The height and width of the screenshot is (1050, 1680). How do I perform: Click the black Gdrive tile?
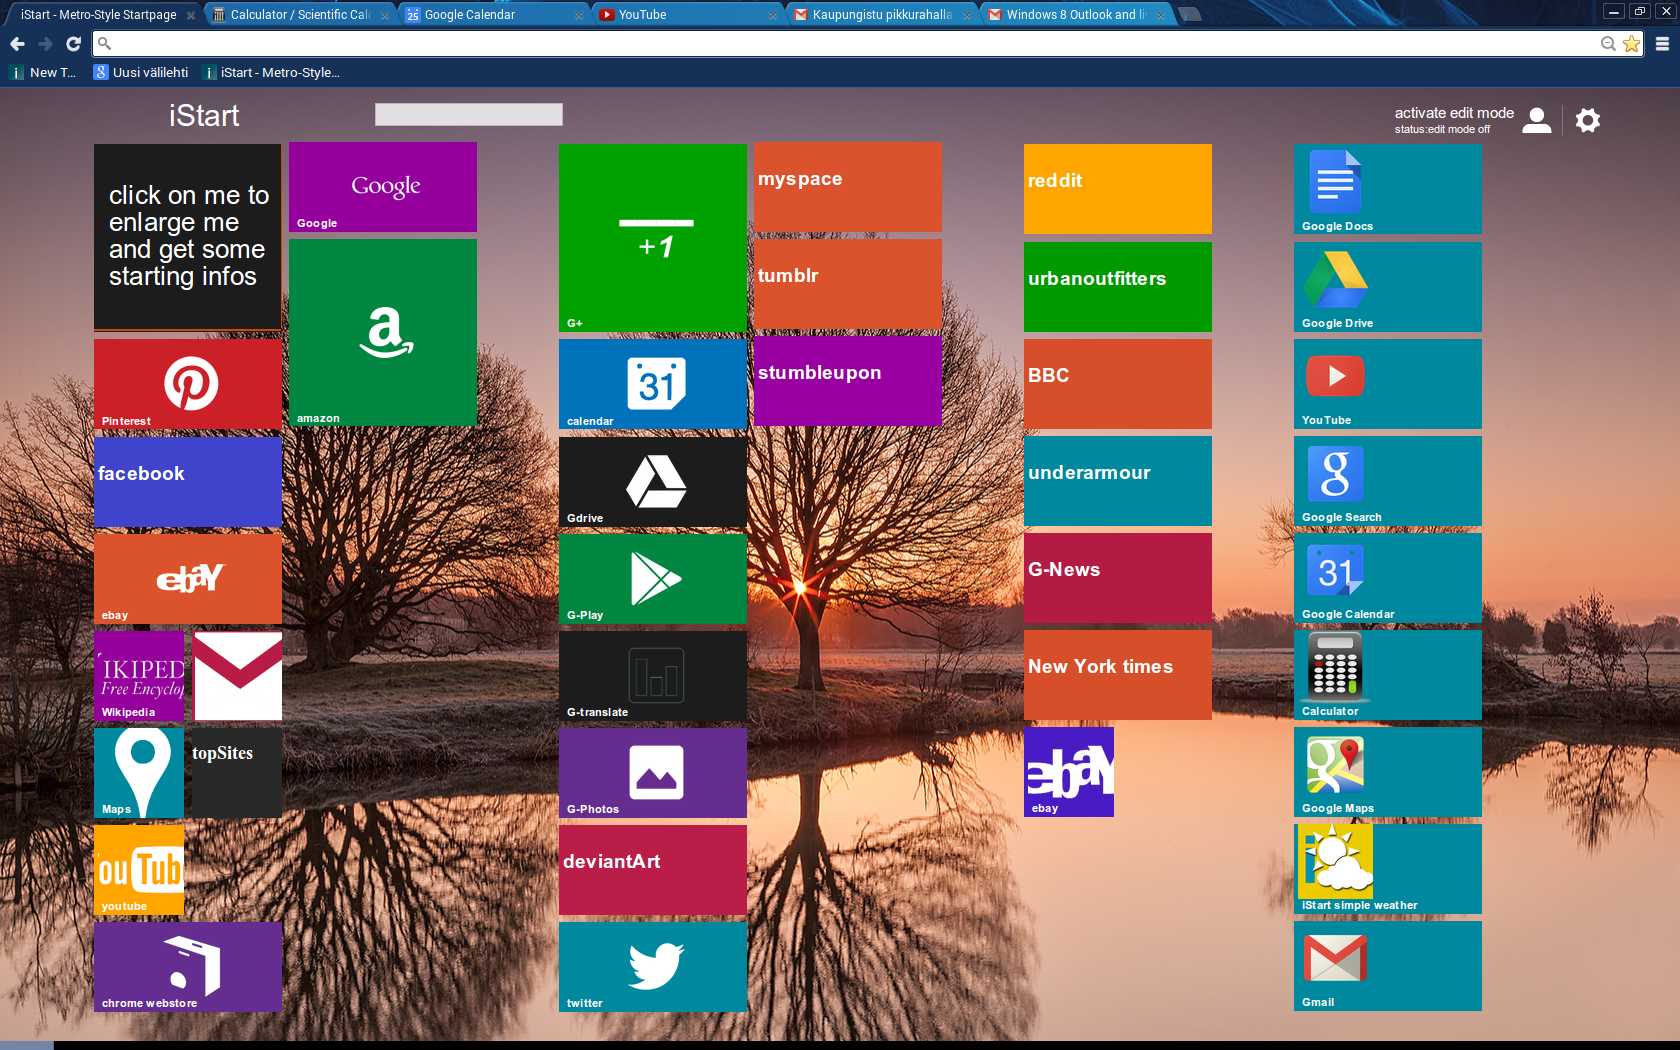tap(653, 482)
